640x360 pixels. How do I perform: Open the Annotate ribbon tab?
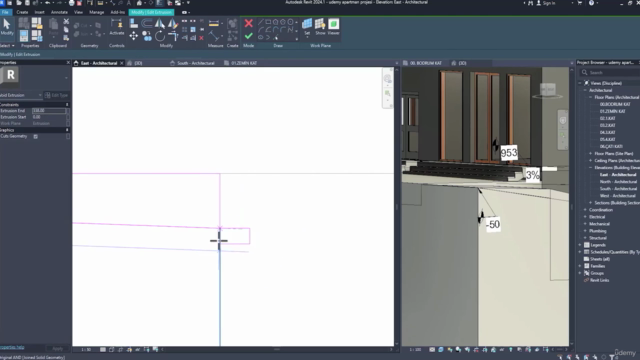click(59, 12)
